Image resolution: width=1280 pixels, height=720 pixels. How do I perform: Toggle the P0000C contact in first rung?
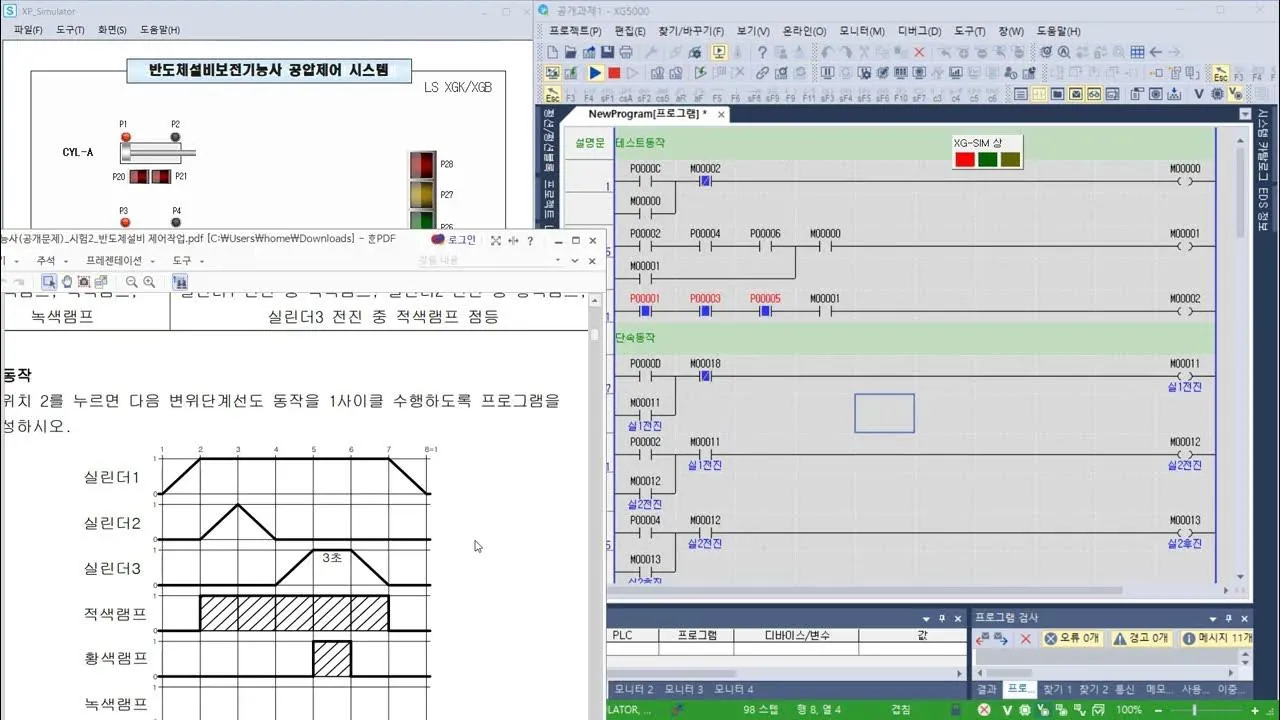point(645,182)
